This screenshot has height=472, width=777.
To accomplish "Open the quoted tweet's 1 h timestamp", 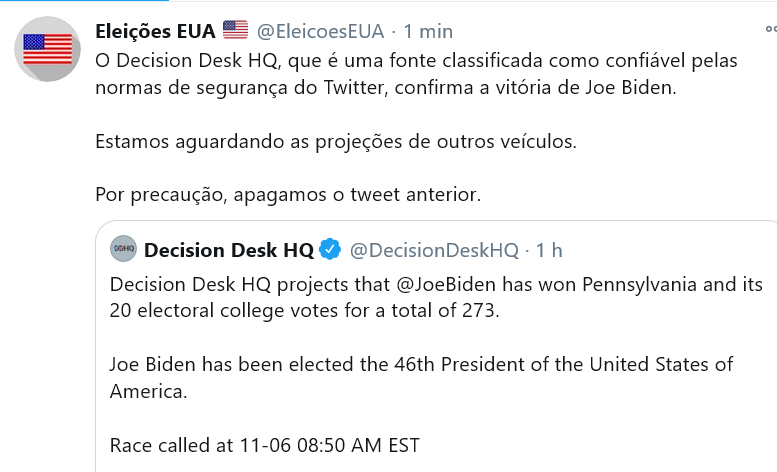I will pos(549,250).
